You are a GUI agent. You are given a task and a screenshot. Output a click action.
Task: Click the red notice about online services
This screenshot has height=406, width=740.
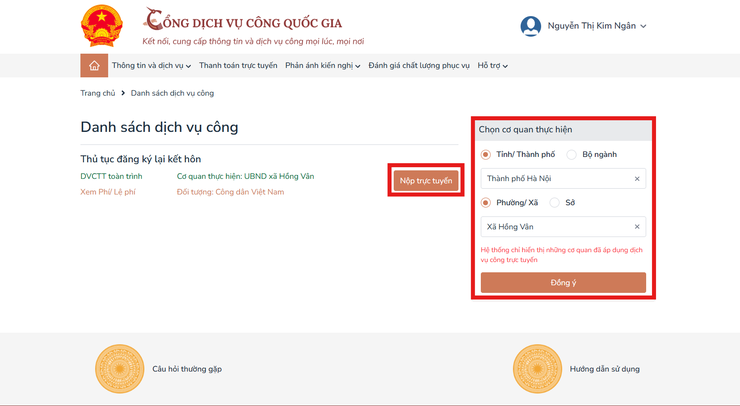pos(562,254)
